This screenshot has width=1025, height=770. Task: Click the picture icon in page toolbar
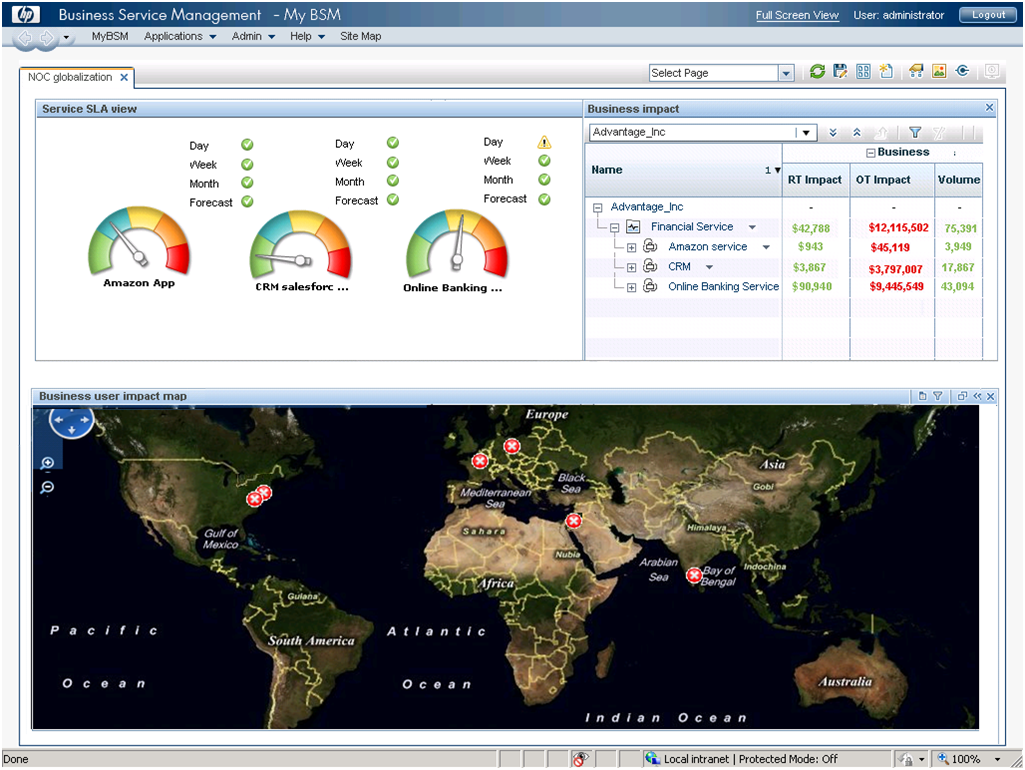[x=939, y=71]
